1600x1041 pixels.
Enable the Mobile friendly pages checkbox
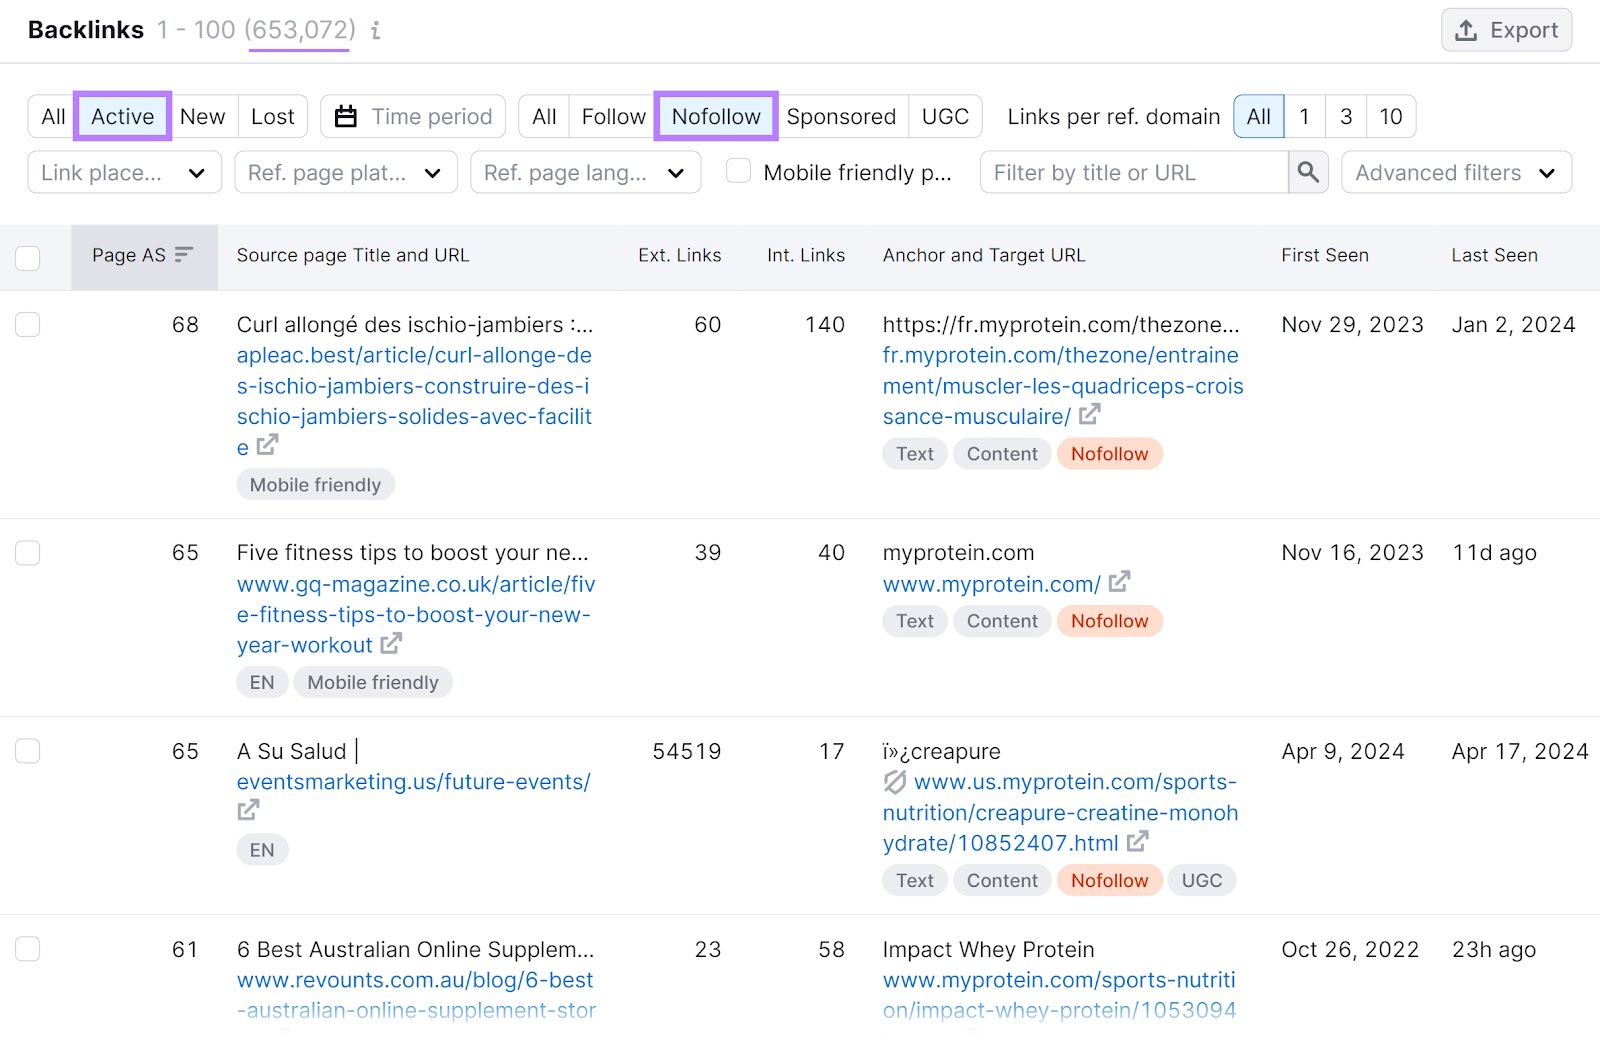click(x=738, y=171)
